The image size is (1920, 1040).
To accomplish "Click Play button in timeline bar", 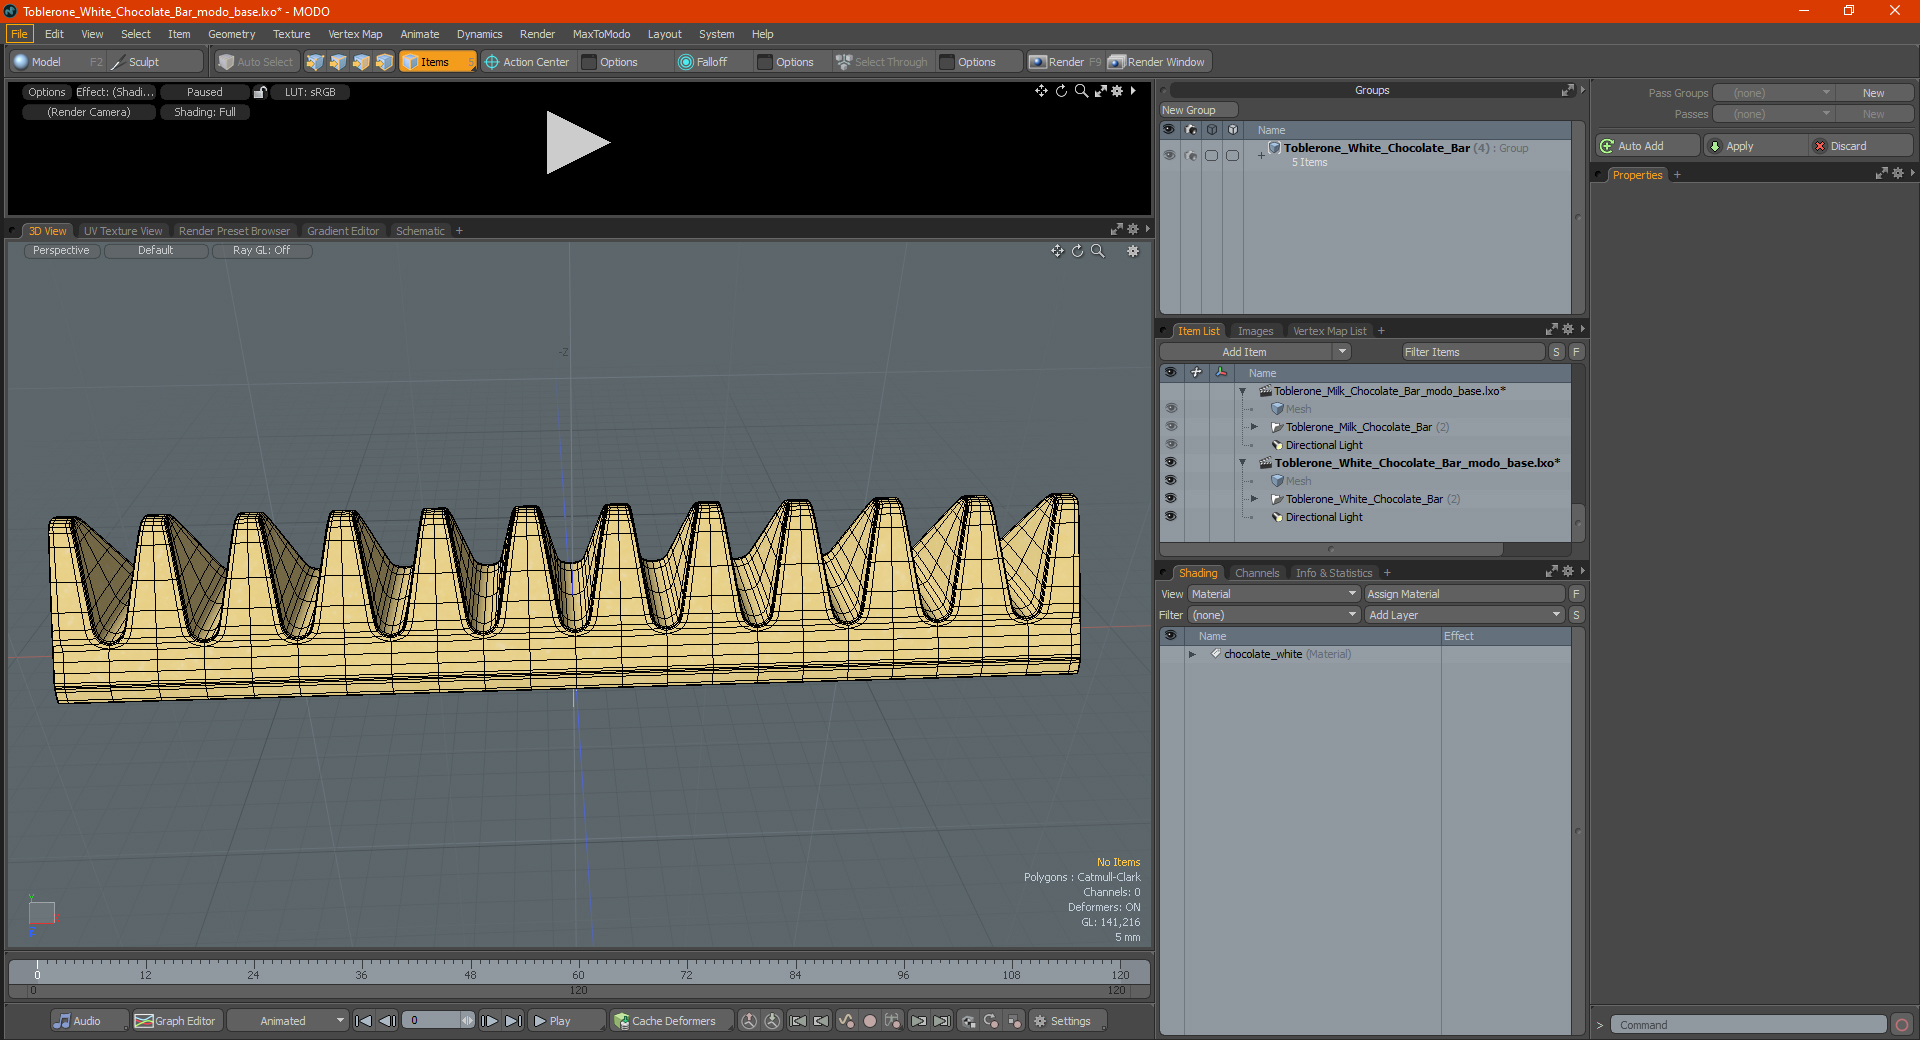I will (566, 1021).
